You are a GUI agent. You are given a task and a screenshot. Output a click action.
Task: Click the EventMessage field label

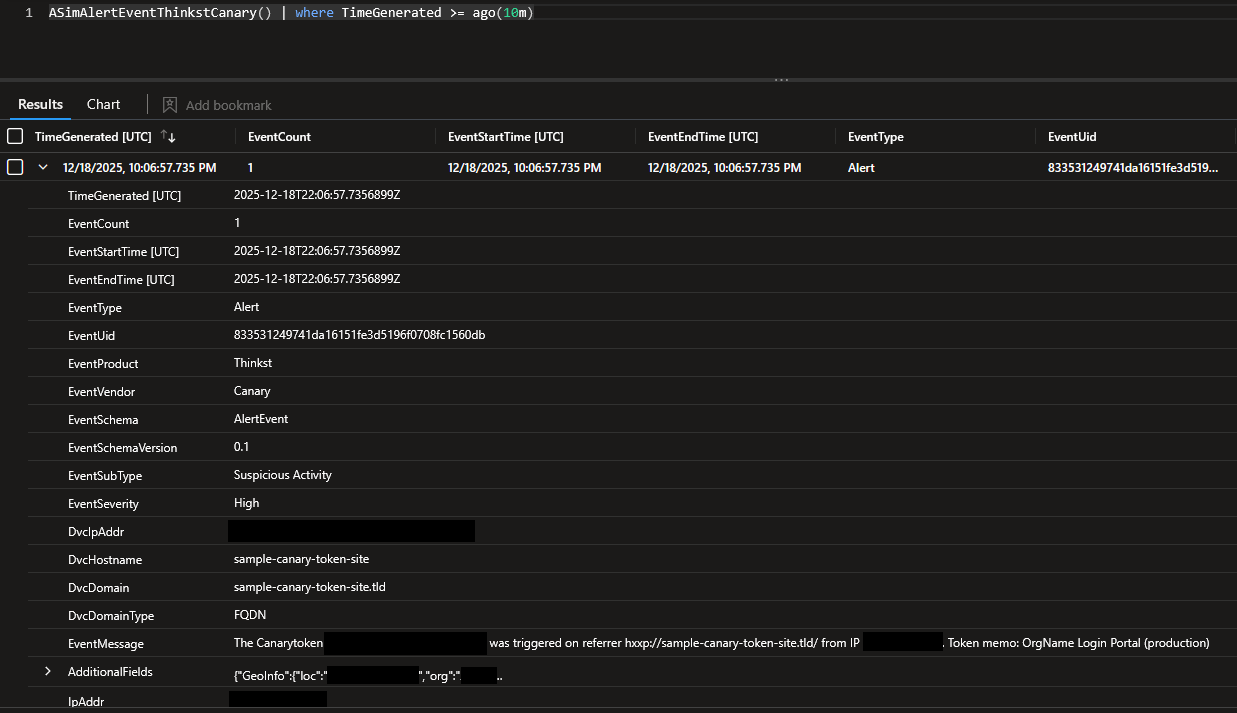pyautogui.click(x=106, y=644)
